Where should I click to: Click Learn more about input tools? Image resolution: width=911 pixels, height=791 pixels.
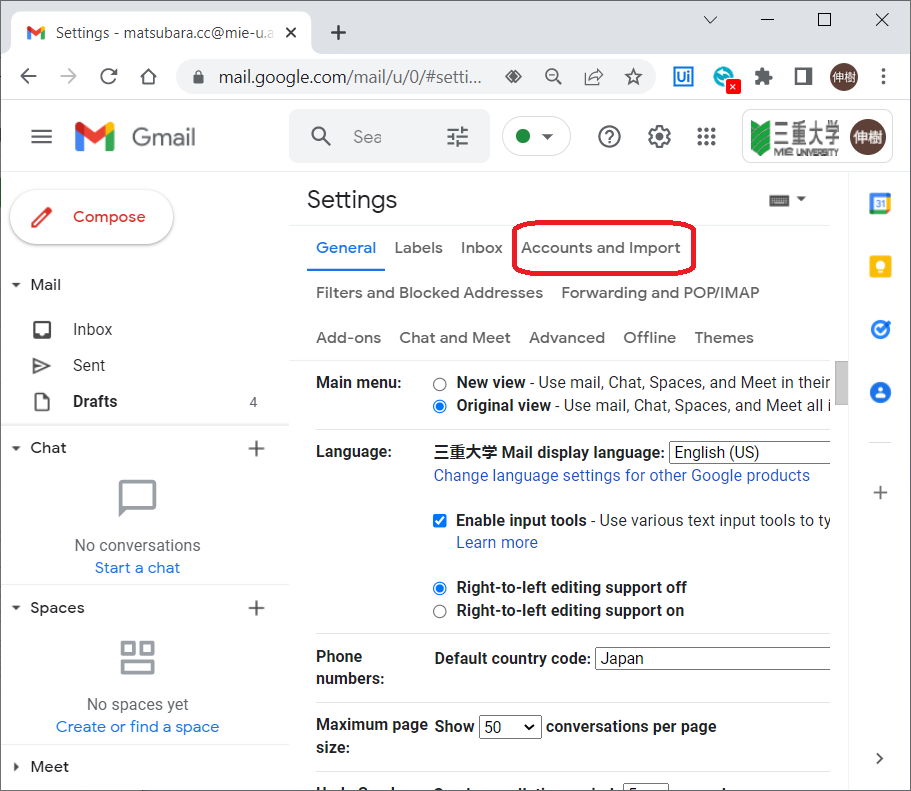pos(497,543)
